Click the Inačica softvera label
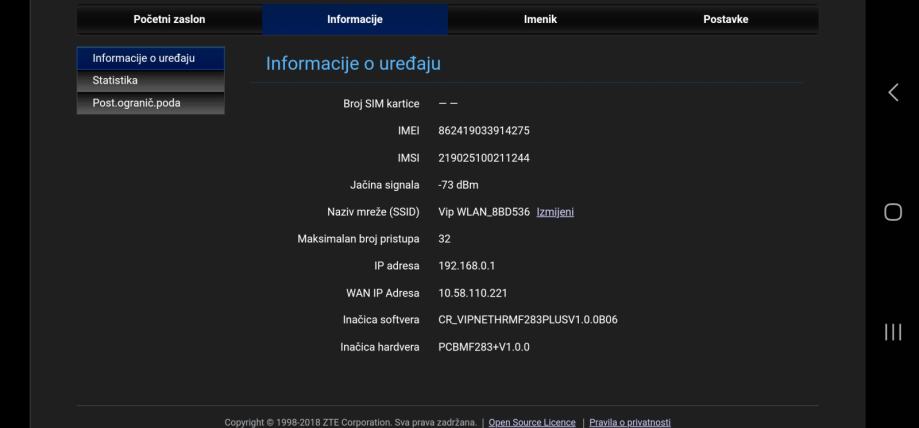The image size is (919, 428). (x=381, y=320)
